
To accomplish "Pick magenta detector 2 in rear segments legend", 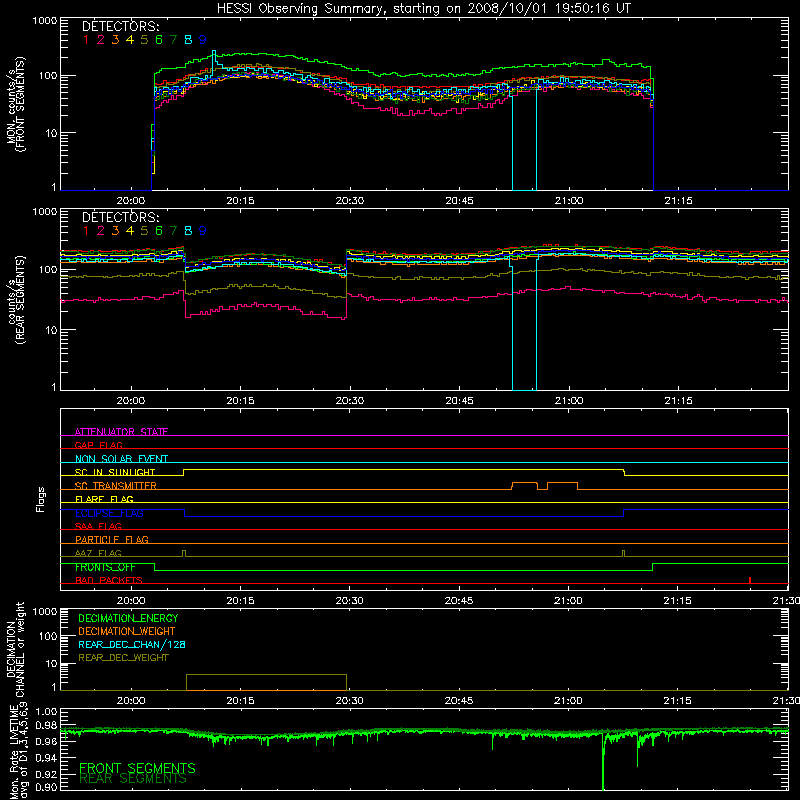I will [101, 231].
